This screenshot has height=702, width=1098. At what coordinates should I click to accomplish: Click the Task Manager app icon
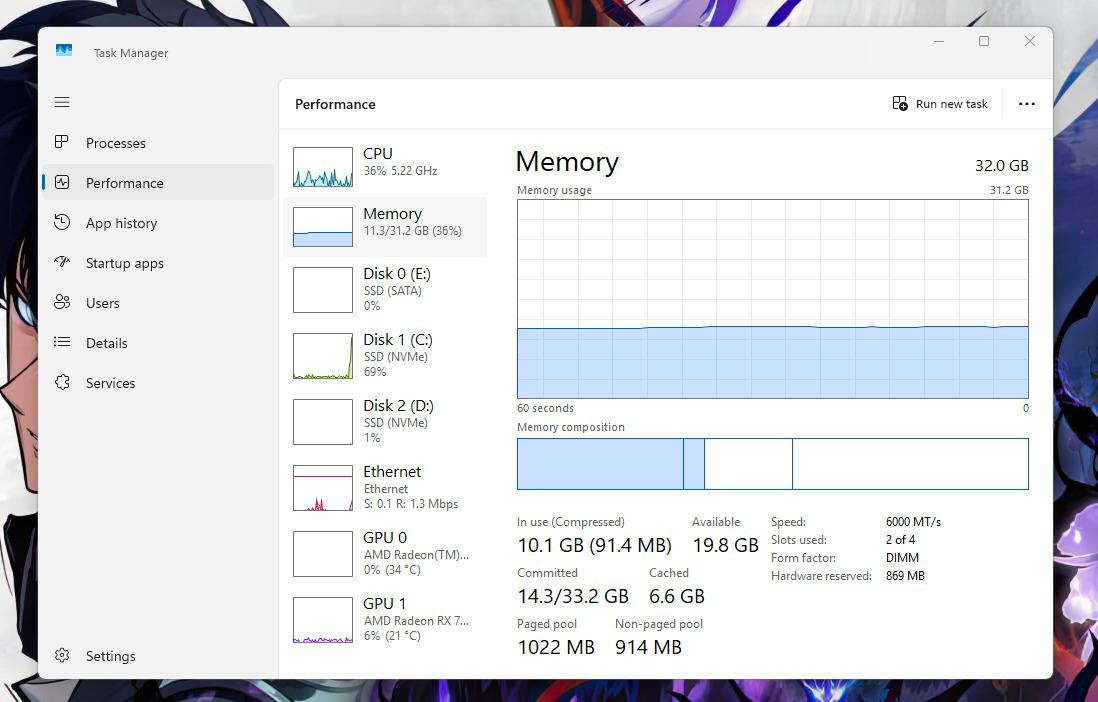click(x=64, y=50)
